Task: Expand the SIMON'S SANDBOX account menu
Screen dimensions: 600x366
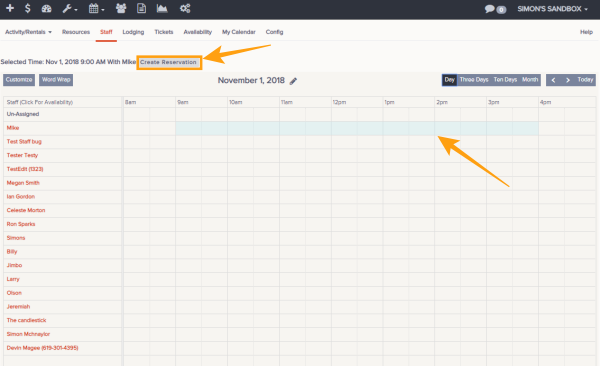Action: (x=552, y=9)
